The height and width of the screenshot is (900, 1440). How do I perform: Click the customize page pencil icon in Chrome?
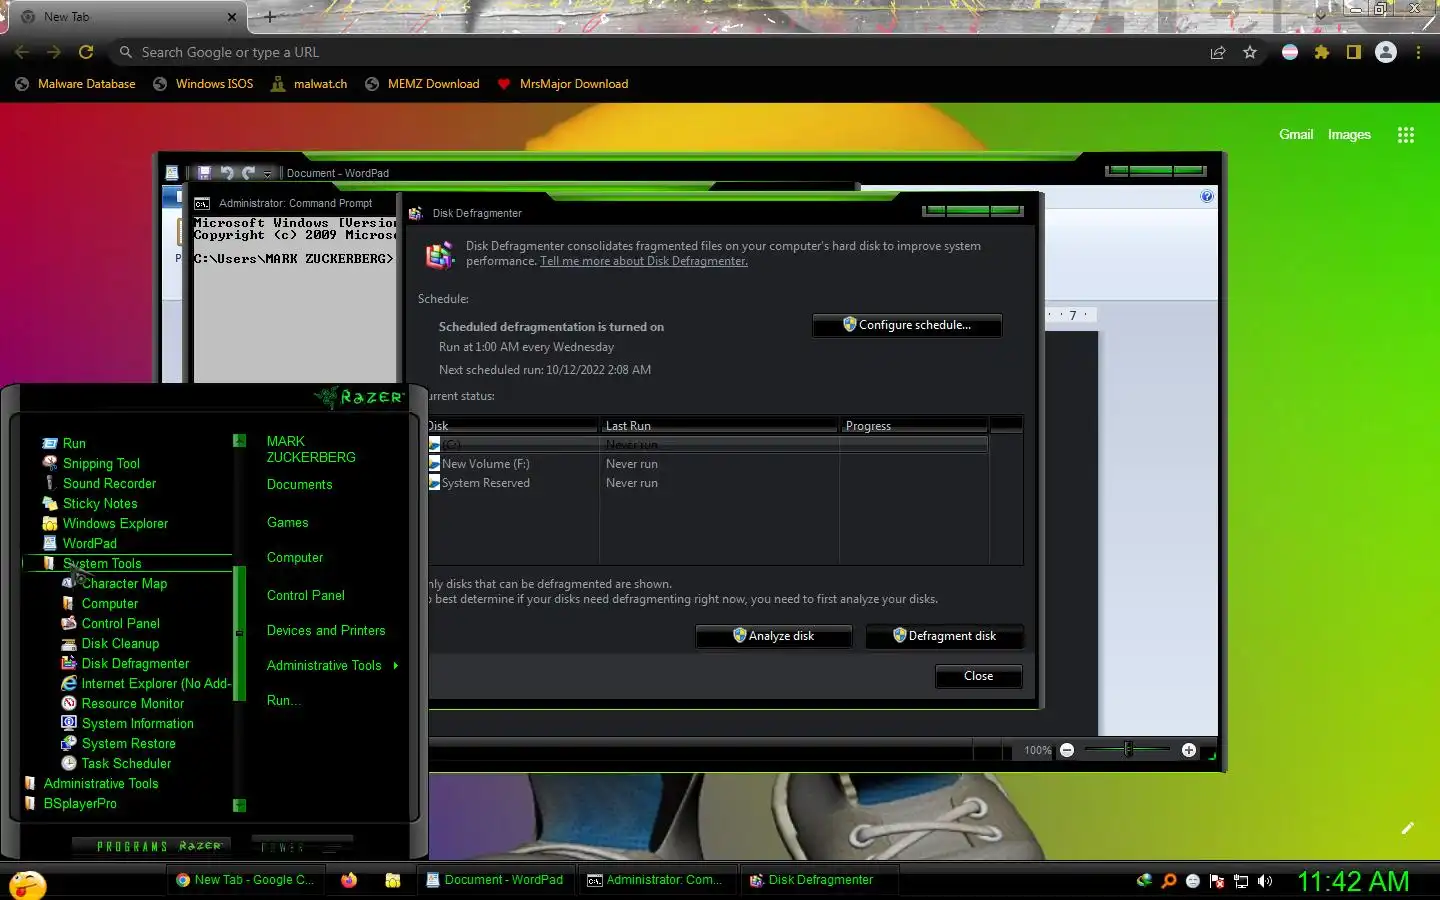tap(1408, 828)
